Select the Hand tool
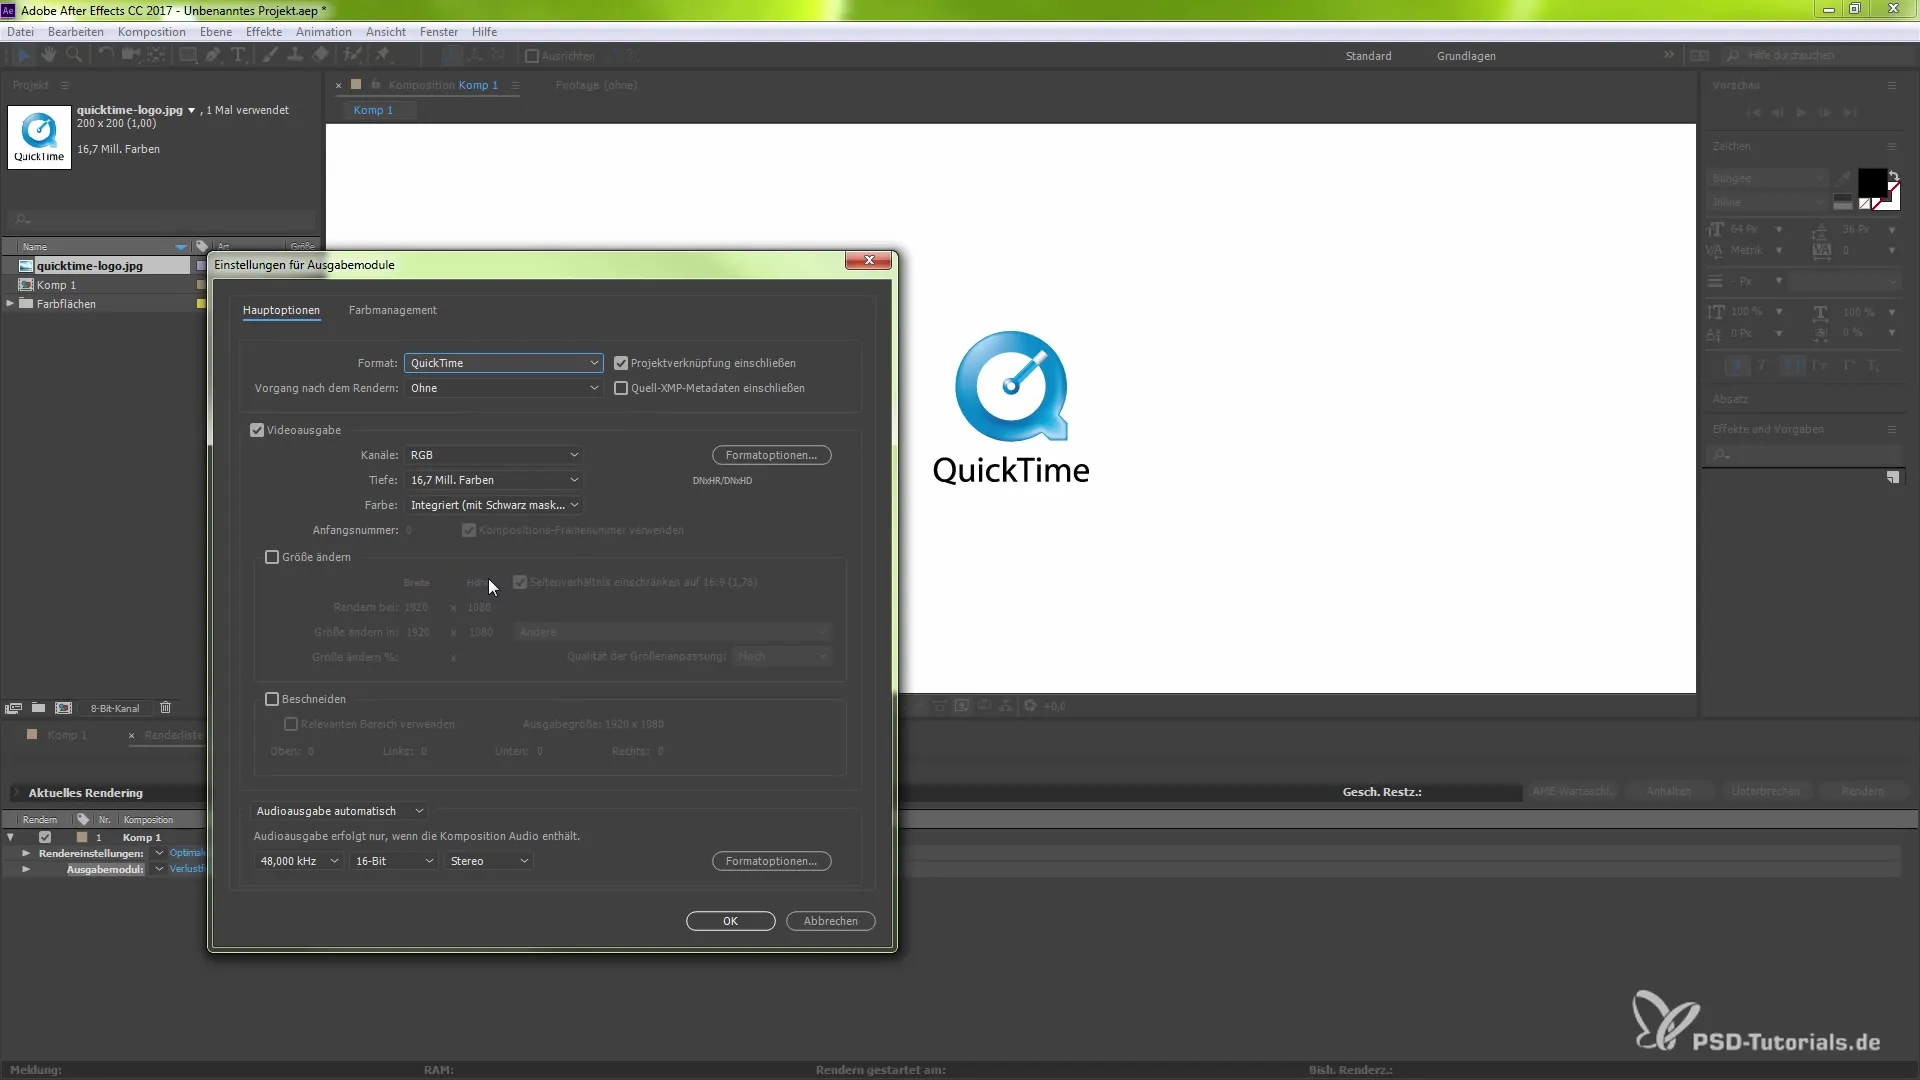 tap(48, 55)
